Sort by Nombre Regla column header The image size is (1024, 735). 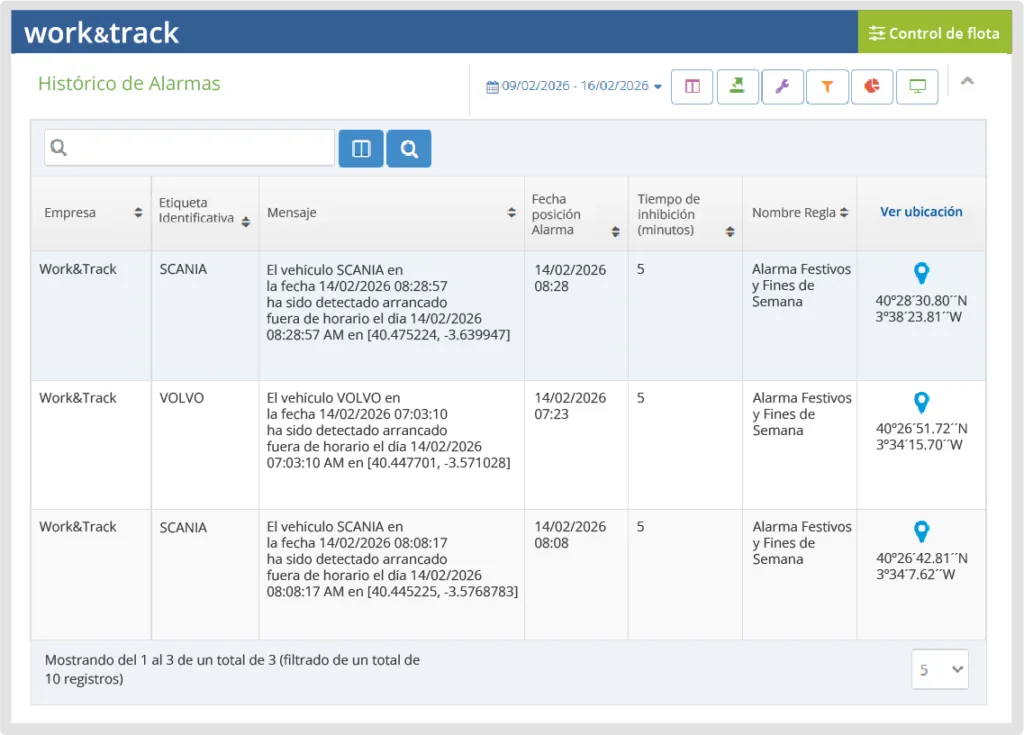tap(800, 213)
